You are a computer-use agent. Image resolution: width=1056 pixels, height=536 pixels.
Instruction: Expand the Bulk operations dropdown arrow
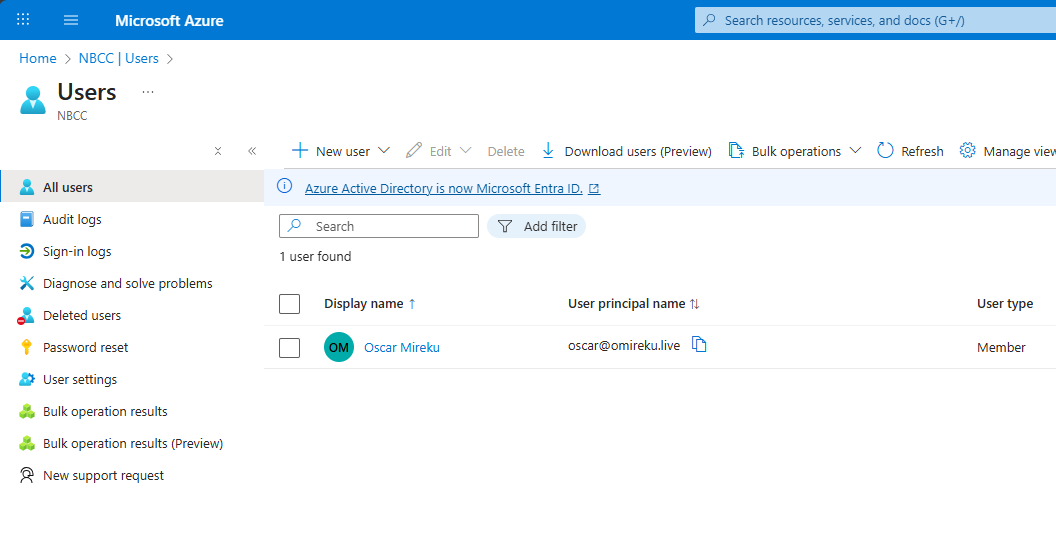coord(855,151)
